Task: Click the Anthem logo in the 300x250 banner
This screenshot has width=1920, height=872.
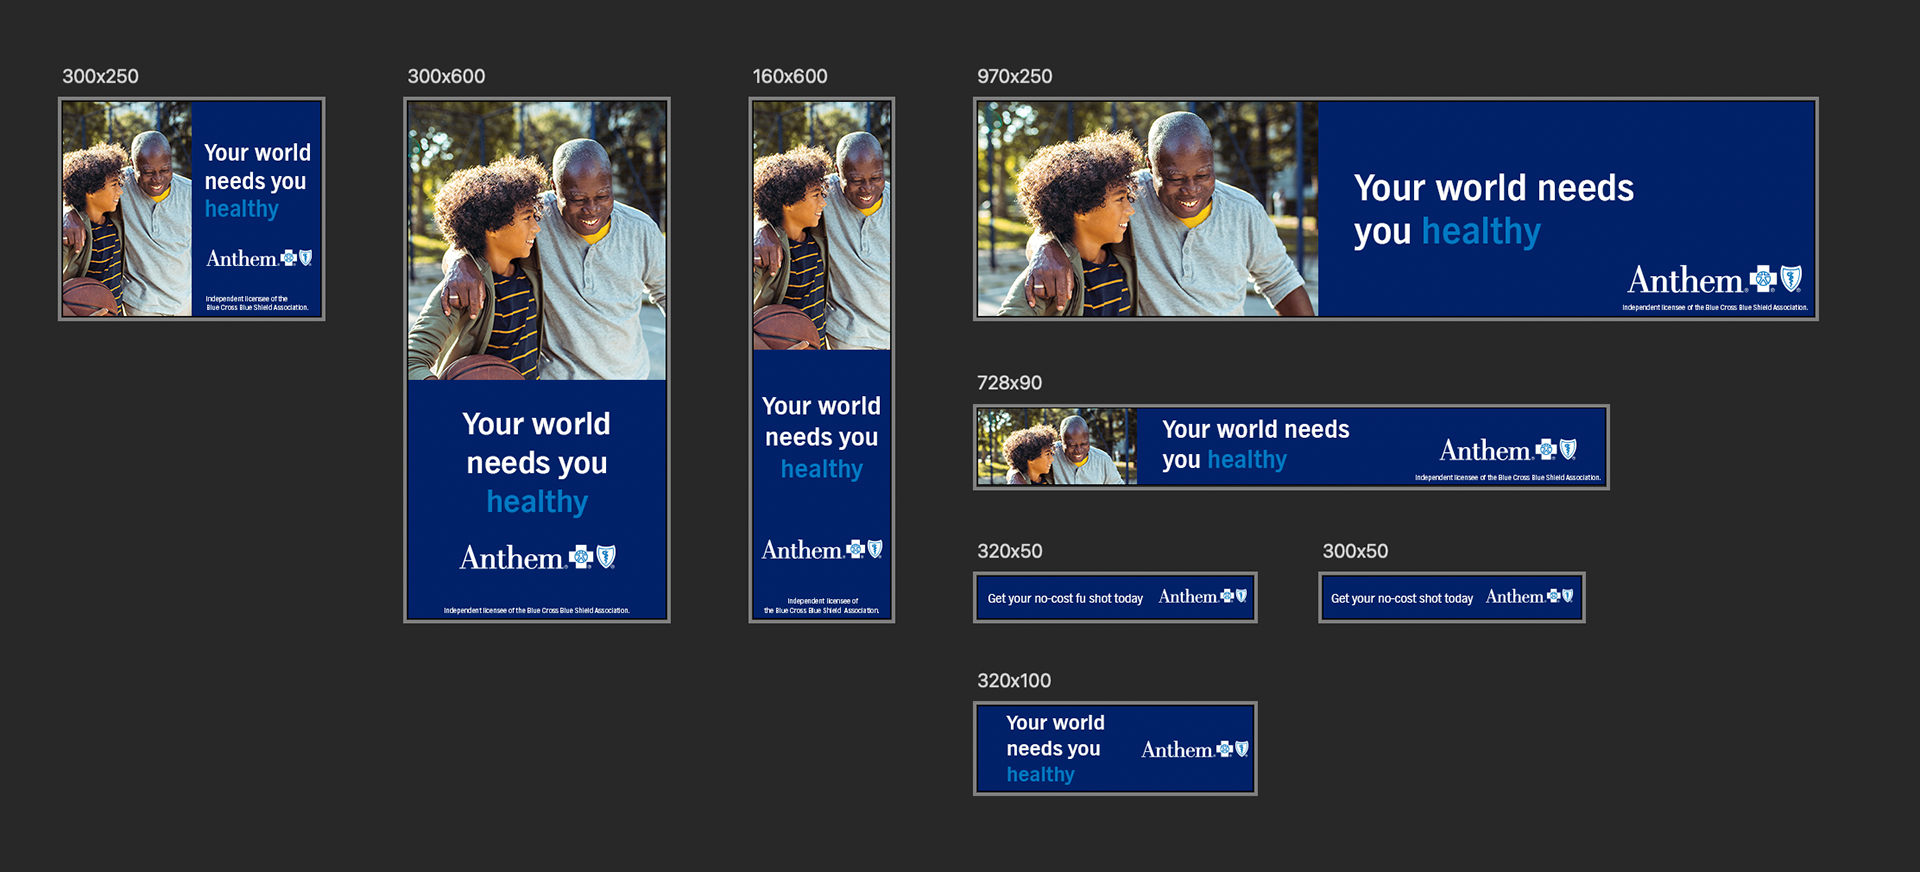Action: click(259, 258)
